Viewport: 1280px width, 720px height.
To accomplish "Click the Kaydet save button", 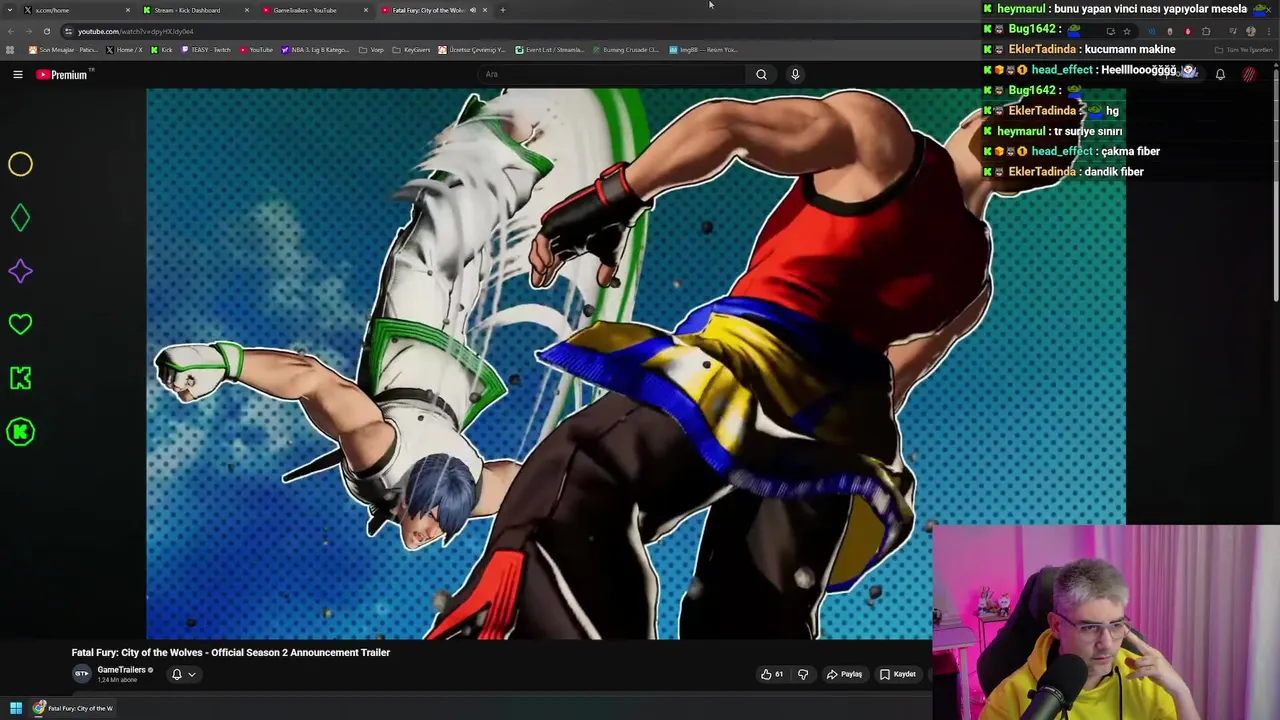I will 897,674.
